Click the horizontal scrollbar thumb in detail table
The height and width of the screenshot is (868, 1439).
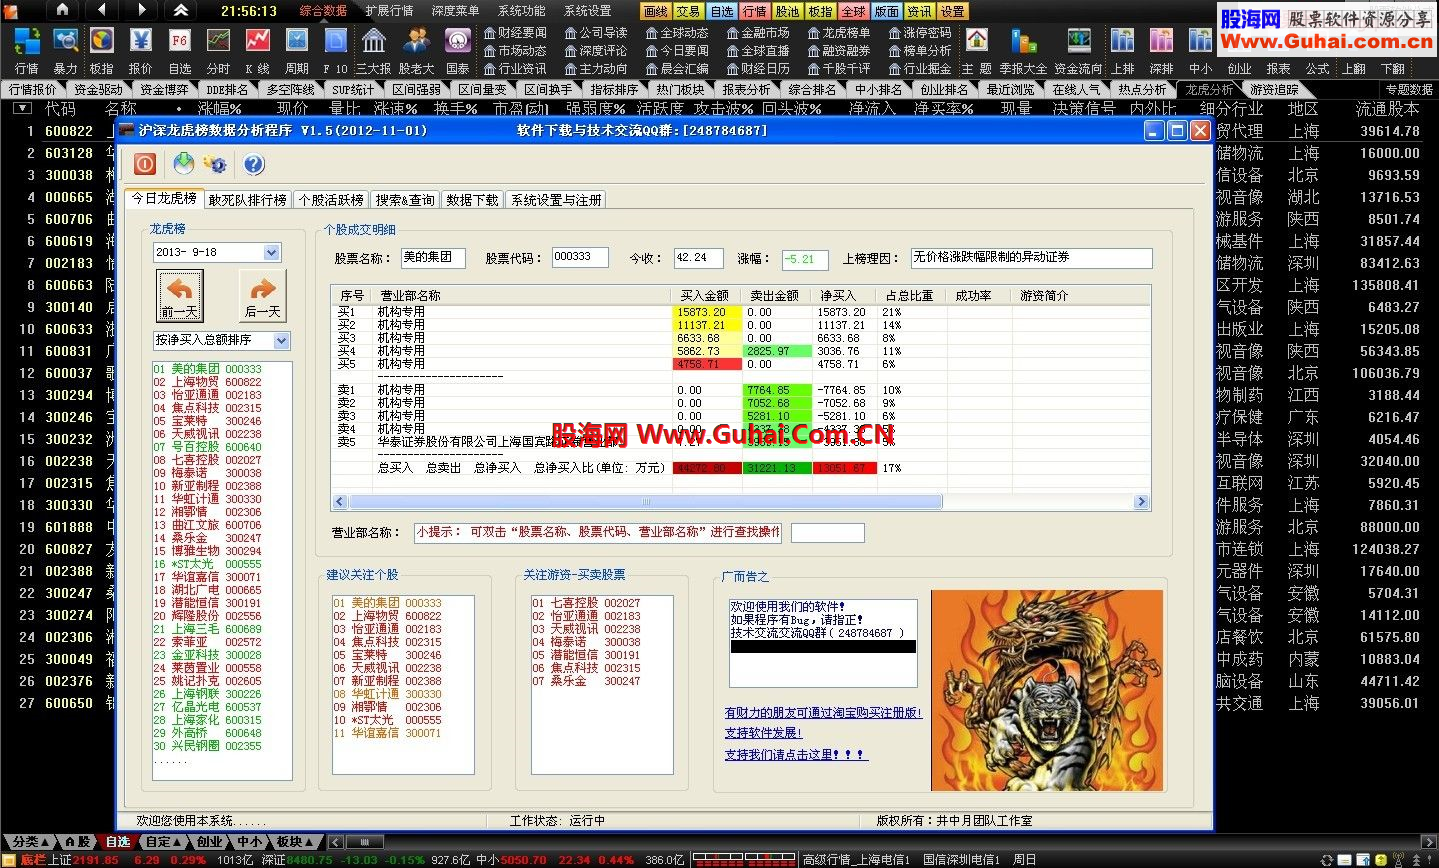point(645,502)
